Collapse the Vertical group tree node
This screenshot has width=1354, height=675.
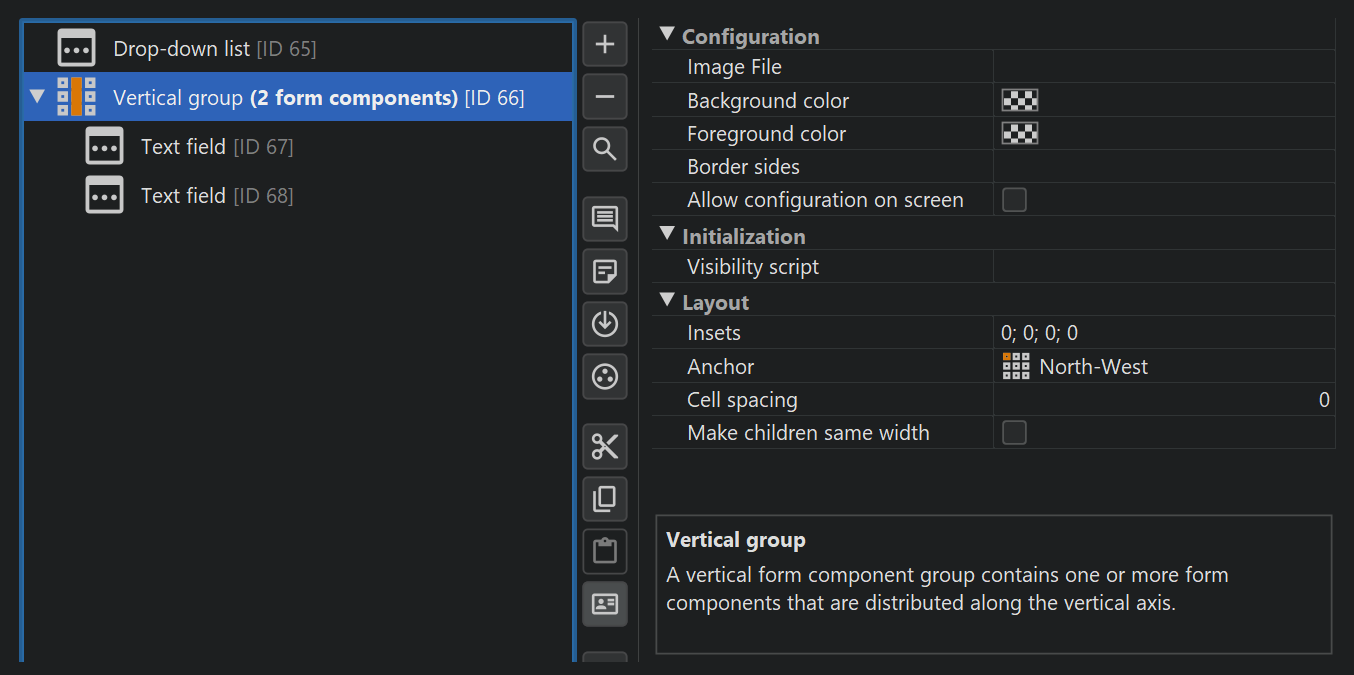pos(38,98)
